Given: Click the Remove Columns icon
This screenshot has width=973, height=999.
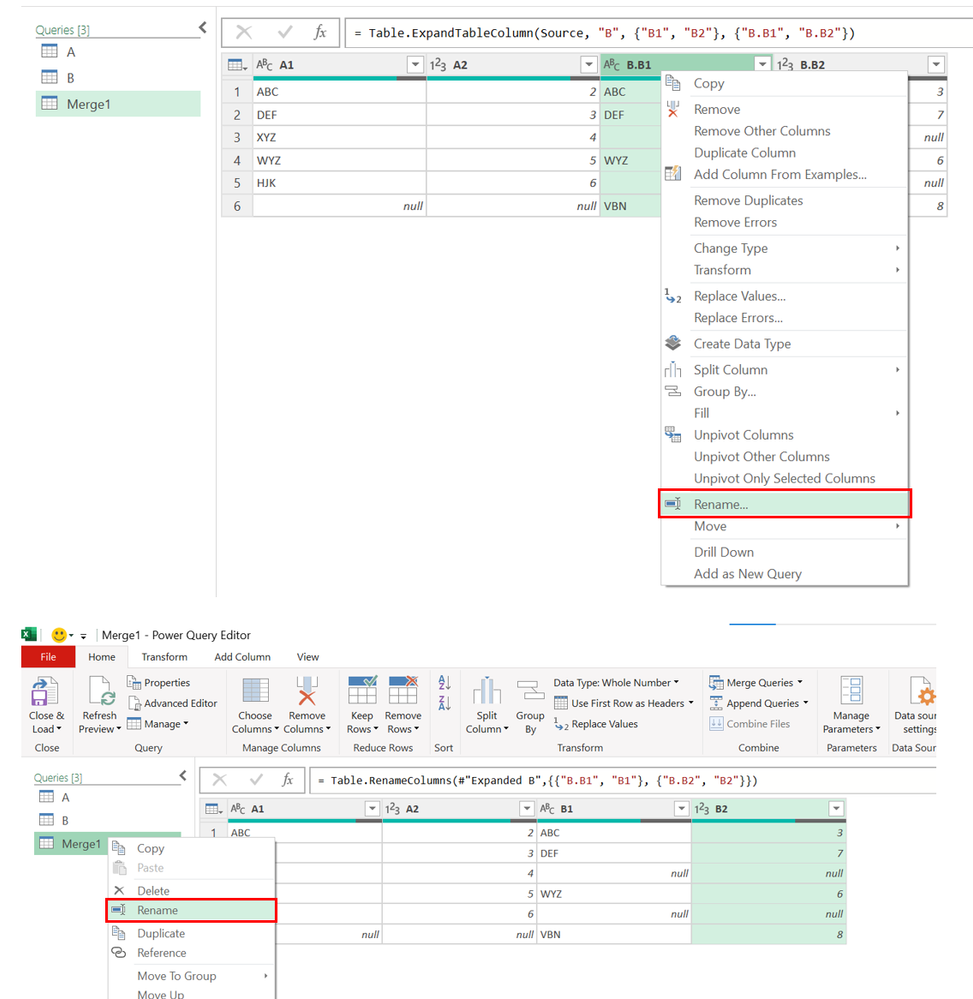Looking at the screenshot, I should (x=306, y=693).
